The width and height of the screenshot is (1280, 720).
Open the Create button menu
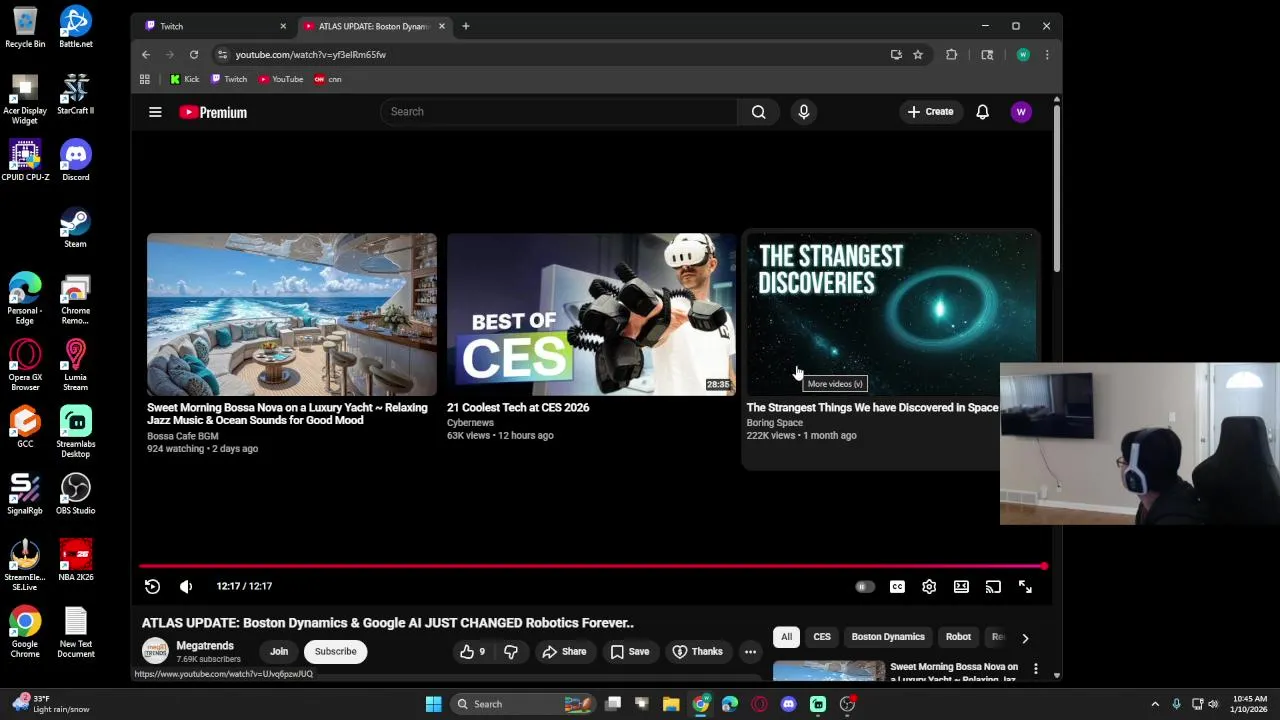coord(930,112)
